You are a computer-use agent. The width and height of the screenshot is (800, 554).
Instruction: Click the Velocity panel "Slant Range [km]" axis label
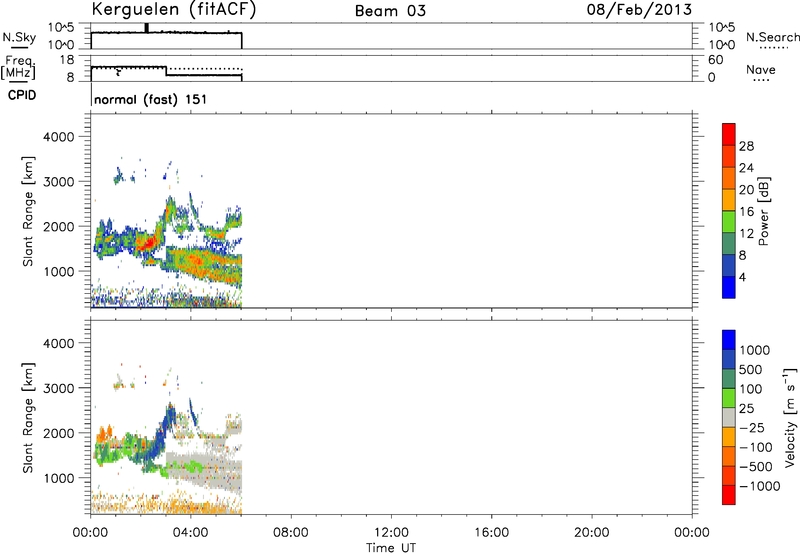point(28,418)
